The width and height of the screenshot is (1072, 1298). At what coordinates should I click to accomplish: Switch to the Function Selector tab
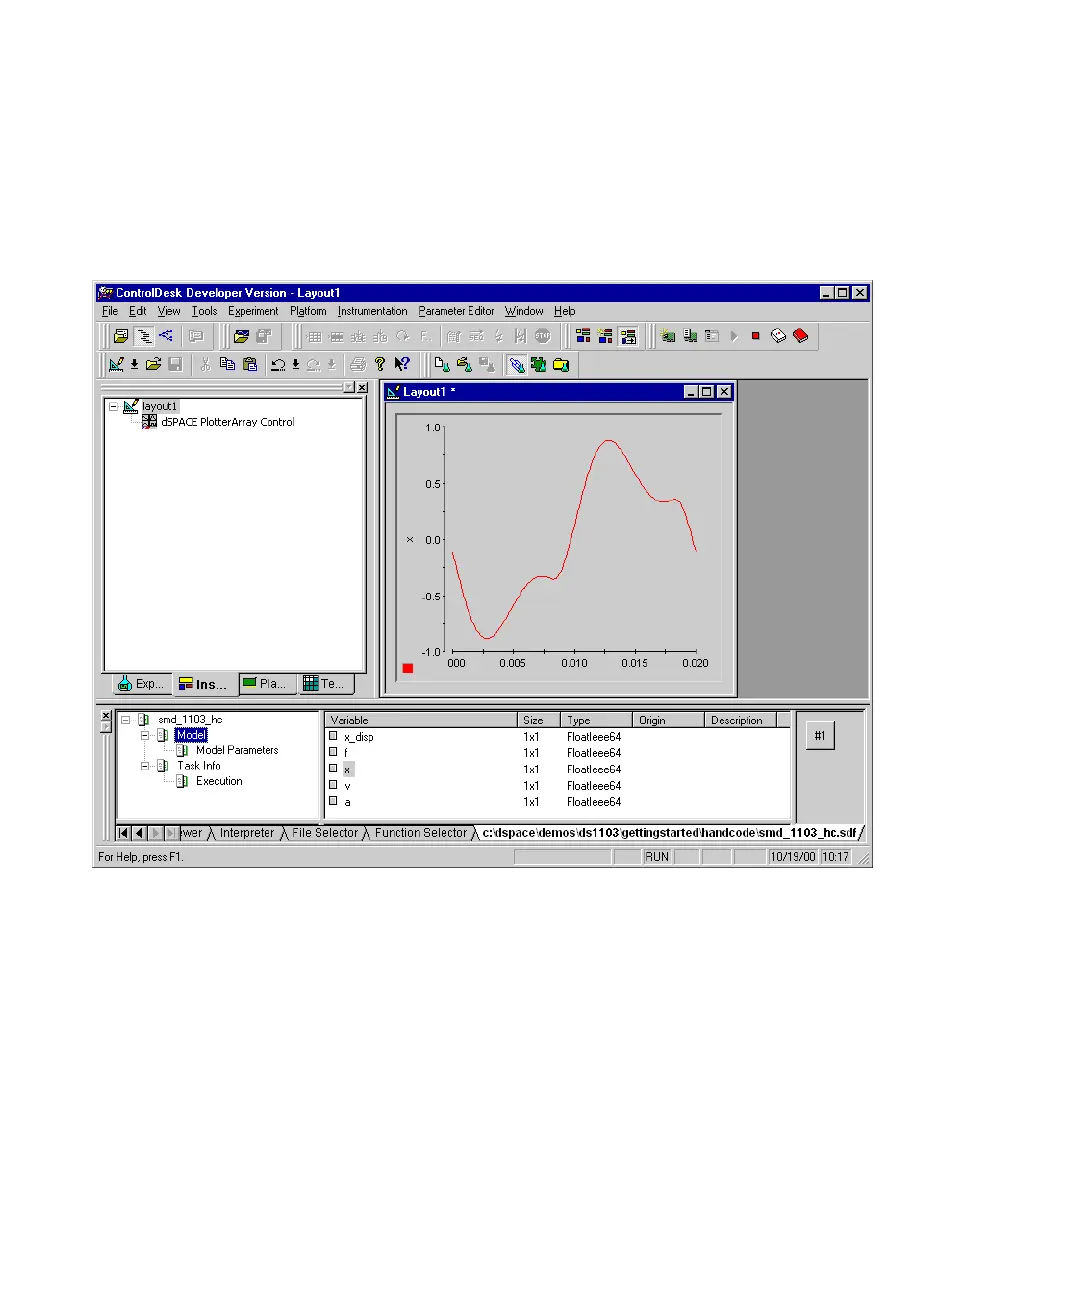point(420,833)
